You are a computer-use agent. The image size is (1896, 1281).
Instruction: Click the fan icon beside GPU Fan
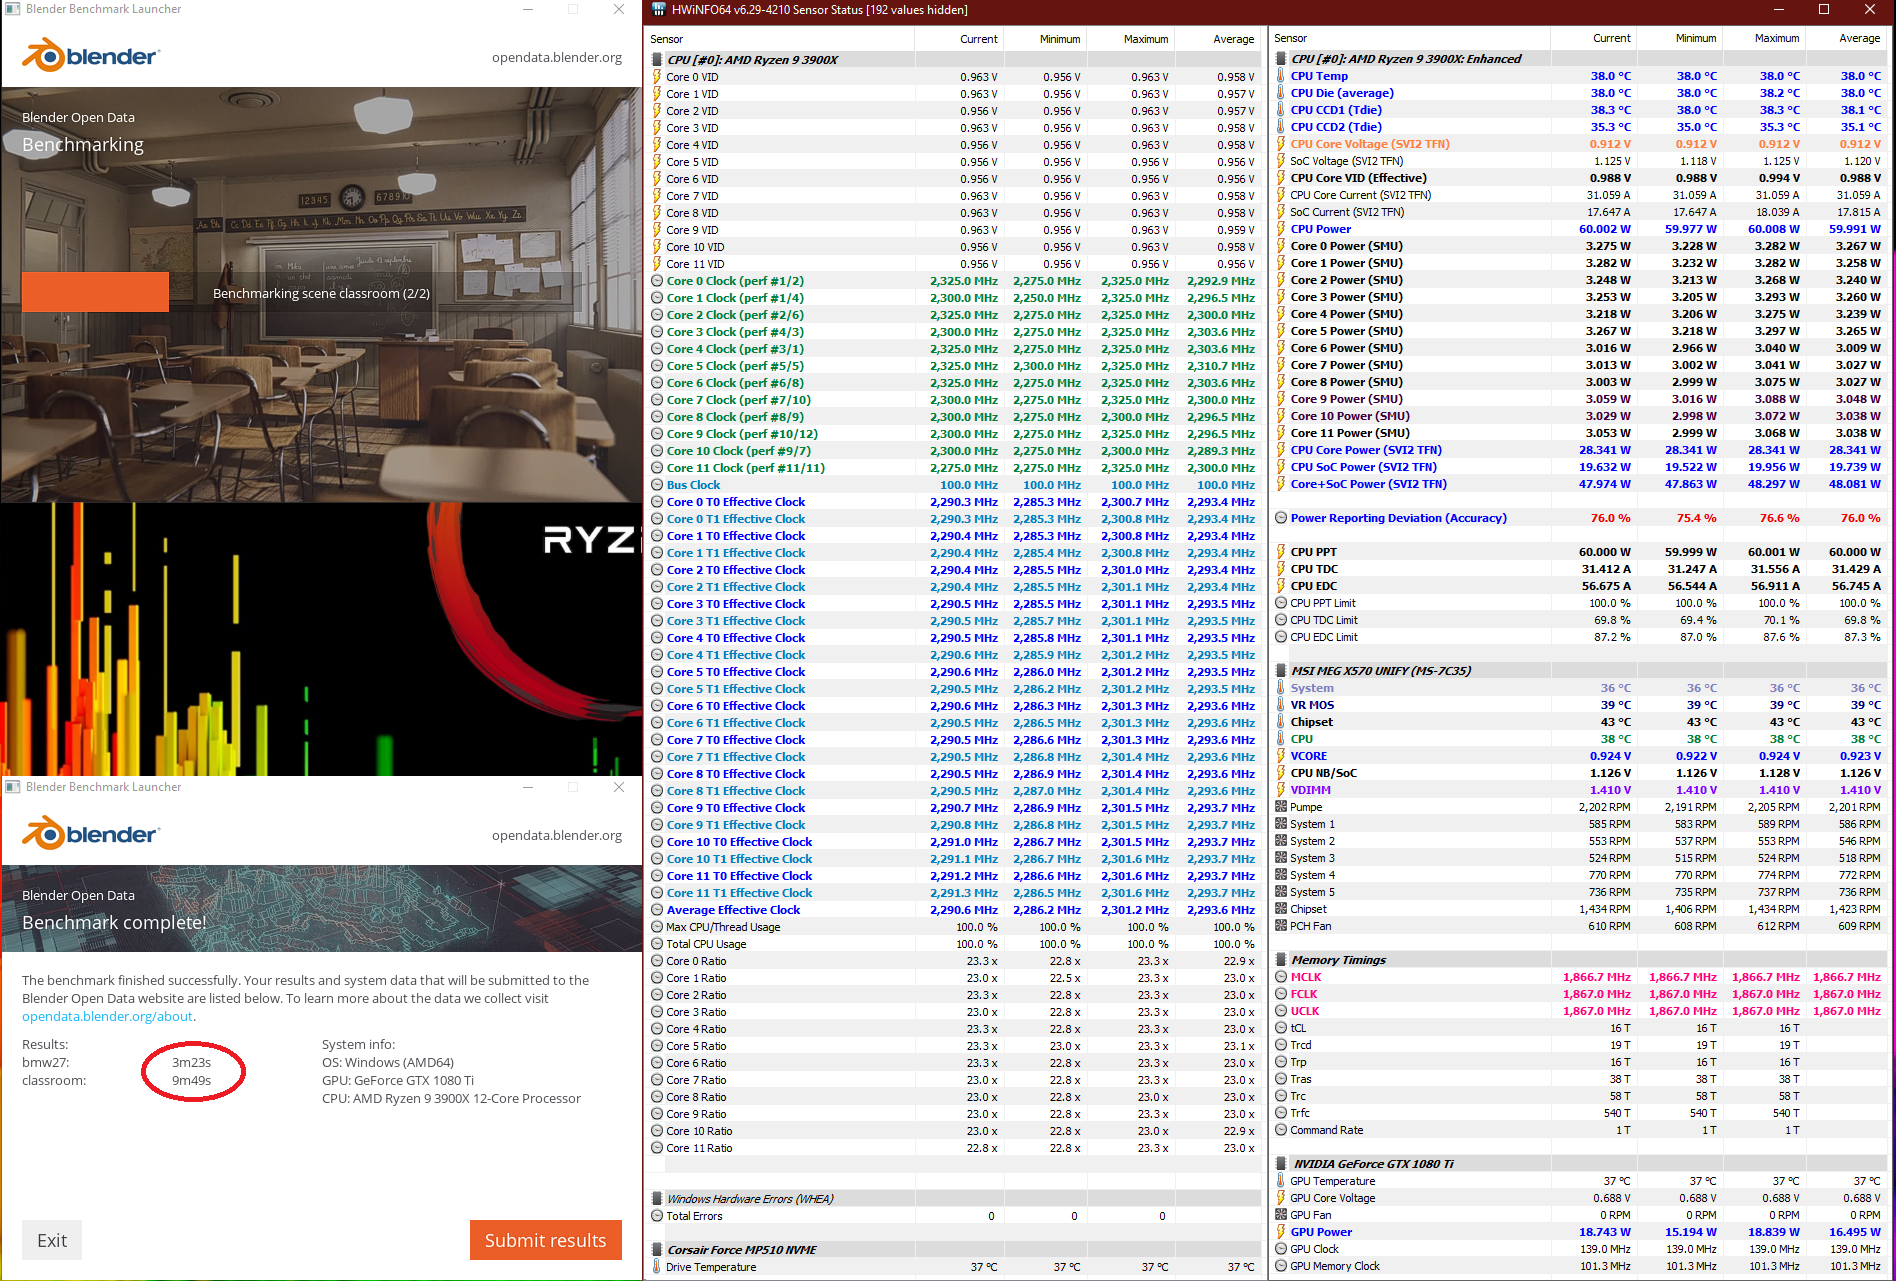click(1281, 1215)
